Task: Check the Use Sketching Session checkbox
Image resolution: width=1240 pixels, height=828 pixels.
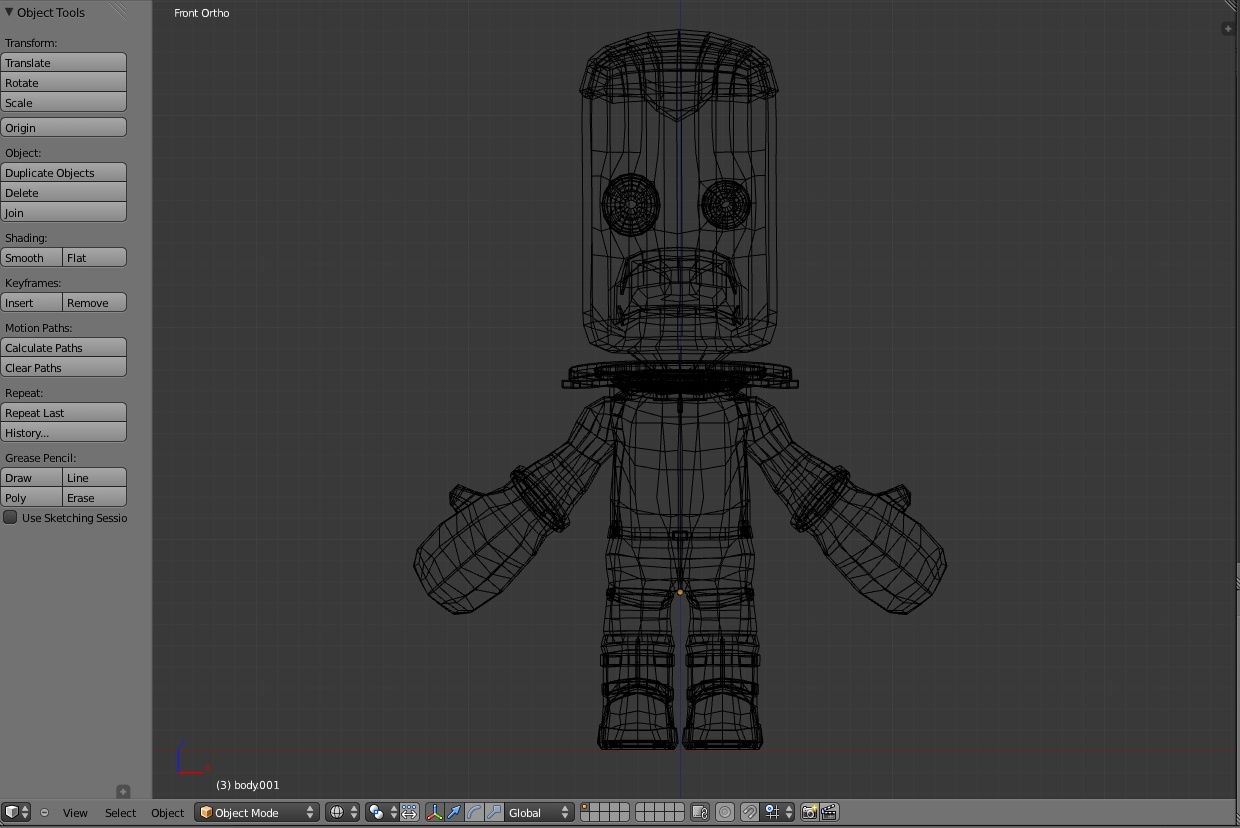Action: tap(10, 517)
